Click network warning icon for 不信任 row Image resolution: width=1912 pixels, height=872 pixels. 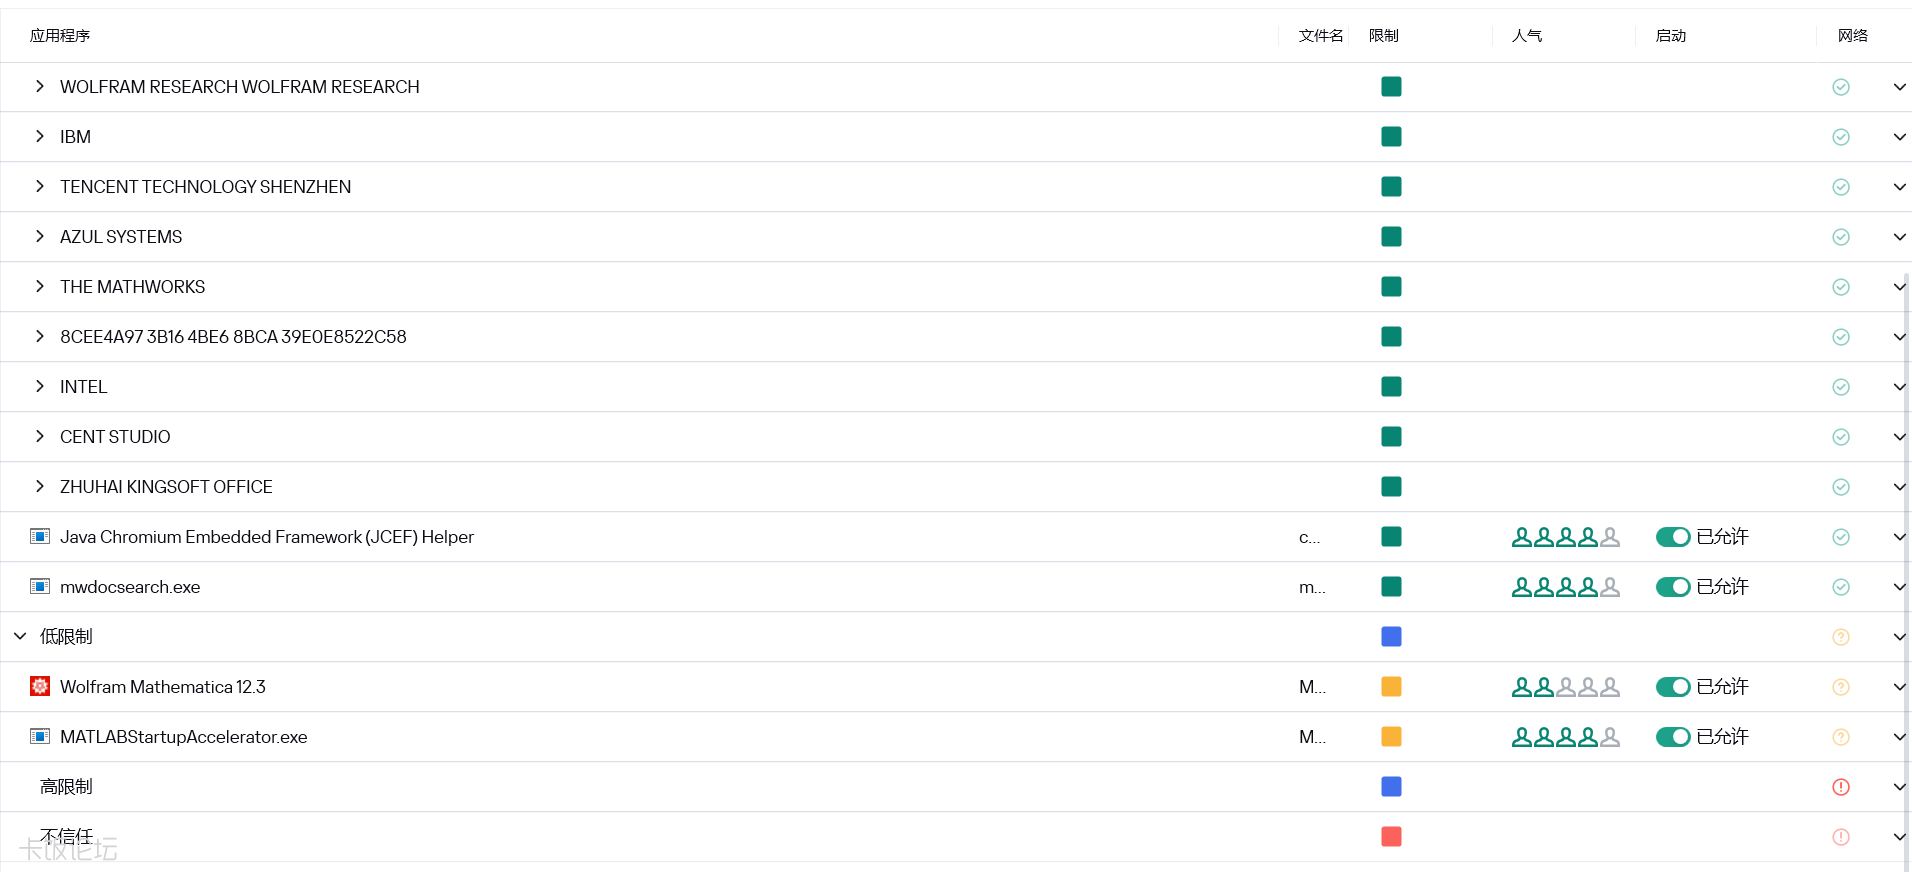coord(1841,837)
